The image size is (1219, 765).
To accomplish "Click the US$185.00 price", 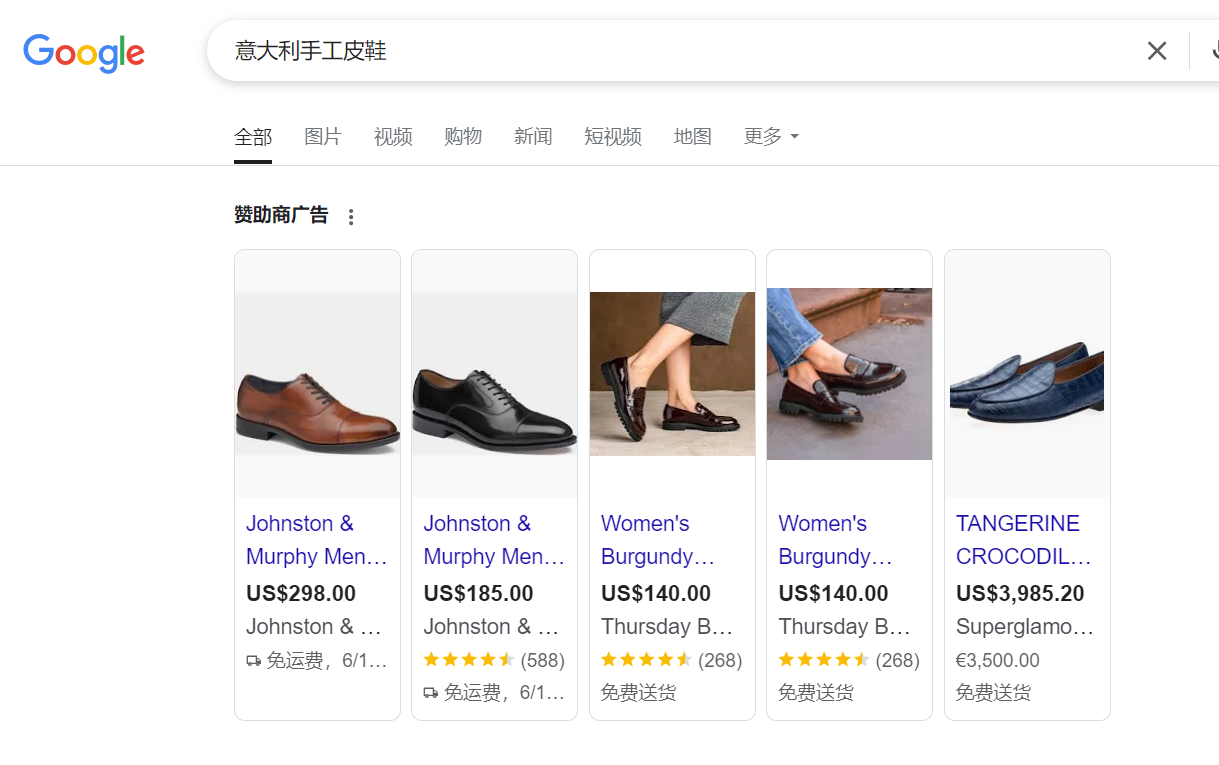I will coord(478,593).
